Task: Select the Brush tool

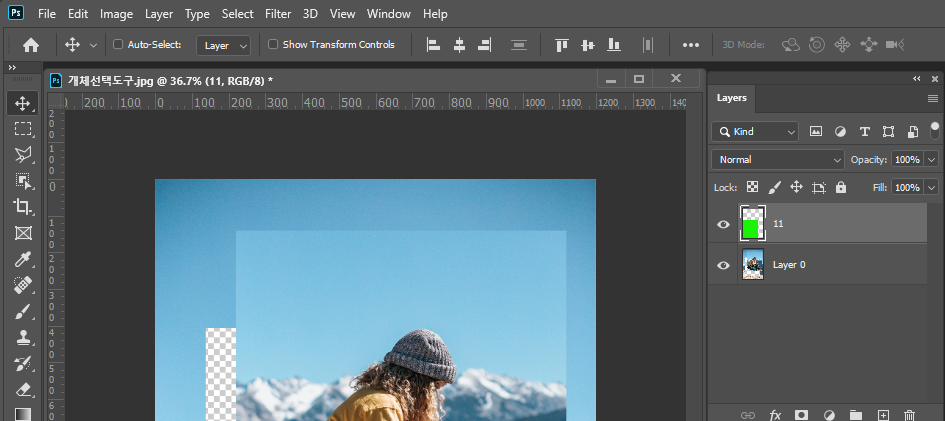Action: tap(23, 311)
